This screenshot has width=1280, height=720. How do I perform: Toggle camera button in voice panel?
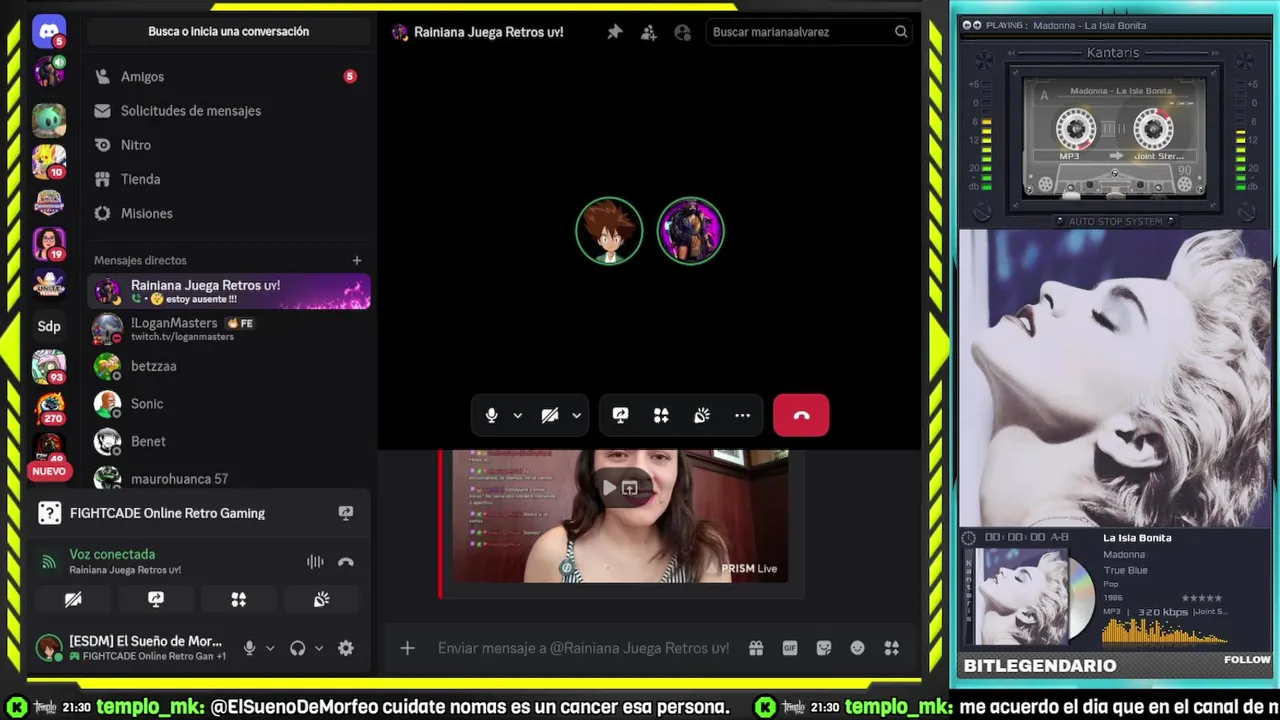73,600
